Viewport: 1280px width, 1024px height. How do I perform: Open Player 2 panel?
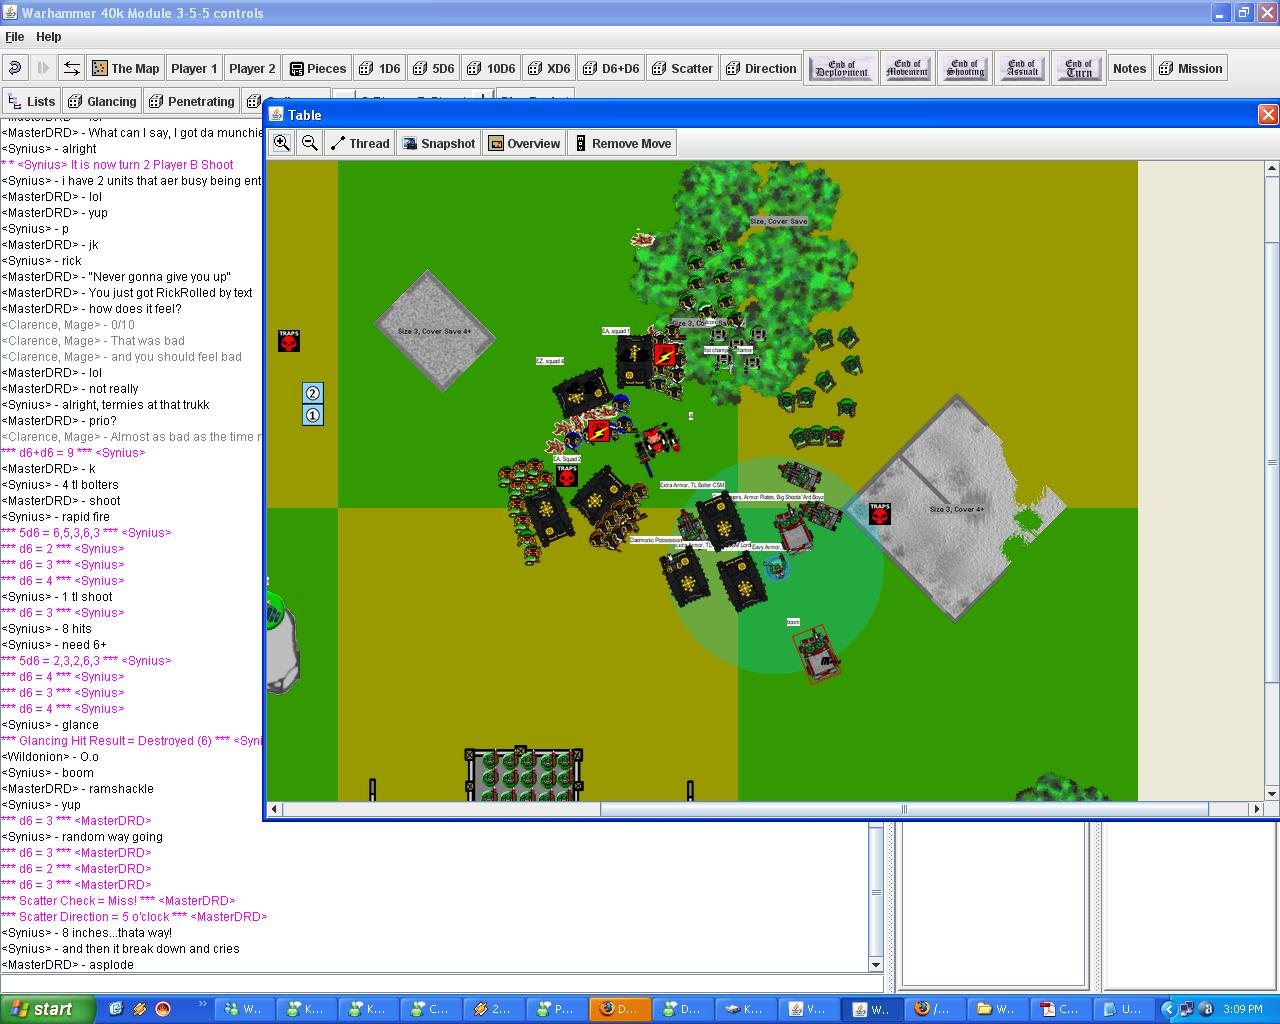(x=252, y=68)
